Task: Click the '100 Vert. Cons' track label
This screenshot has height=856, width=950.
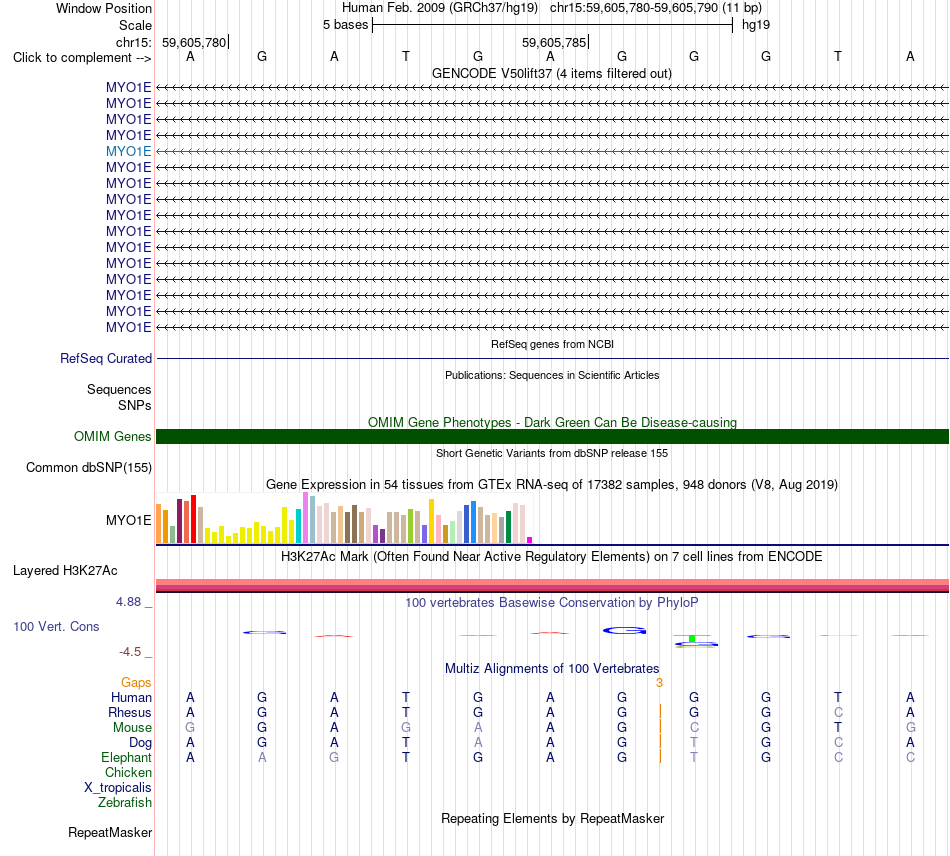Action: (56, 626)
